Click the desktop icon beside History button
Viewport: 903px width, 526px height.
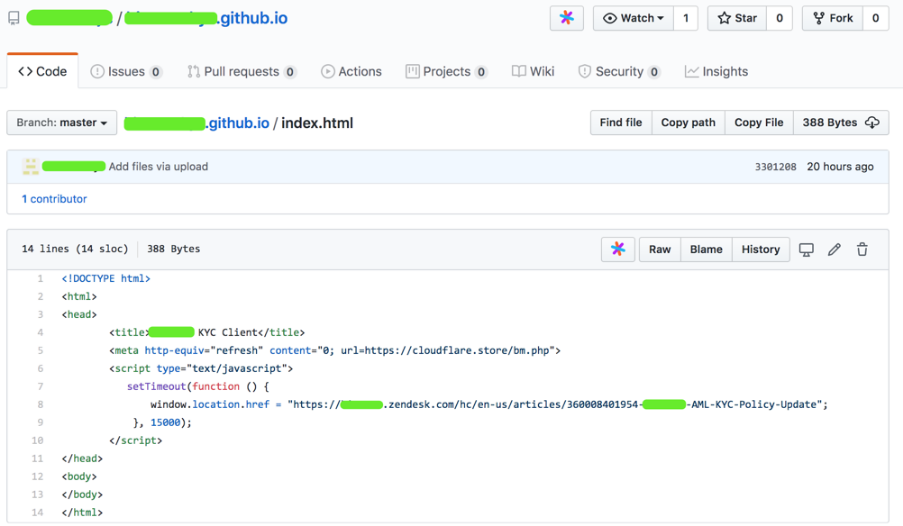pyautogui.click(x=806, y=249)
